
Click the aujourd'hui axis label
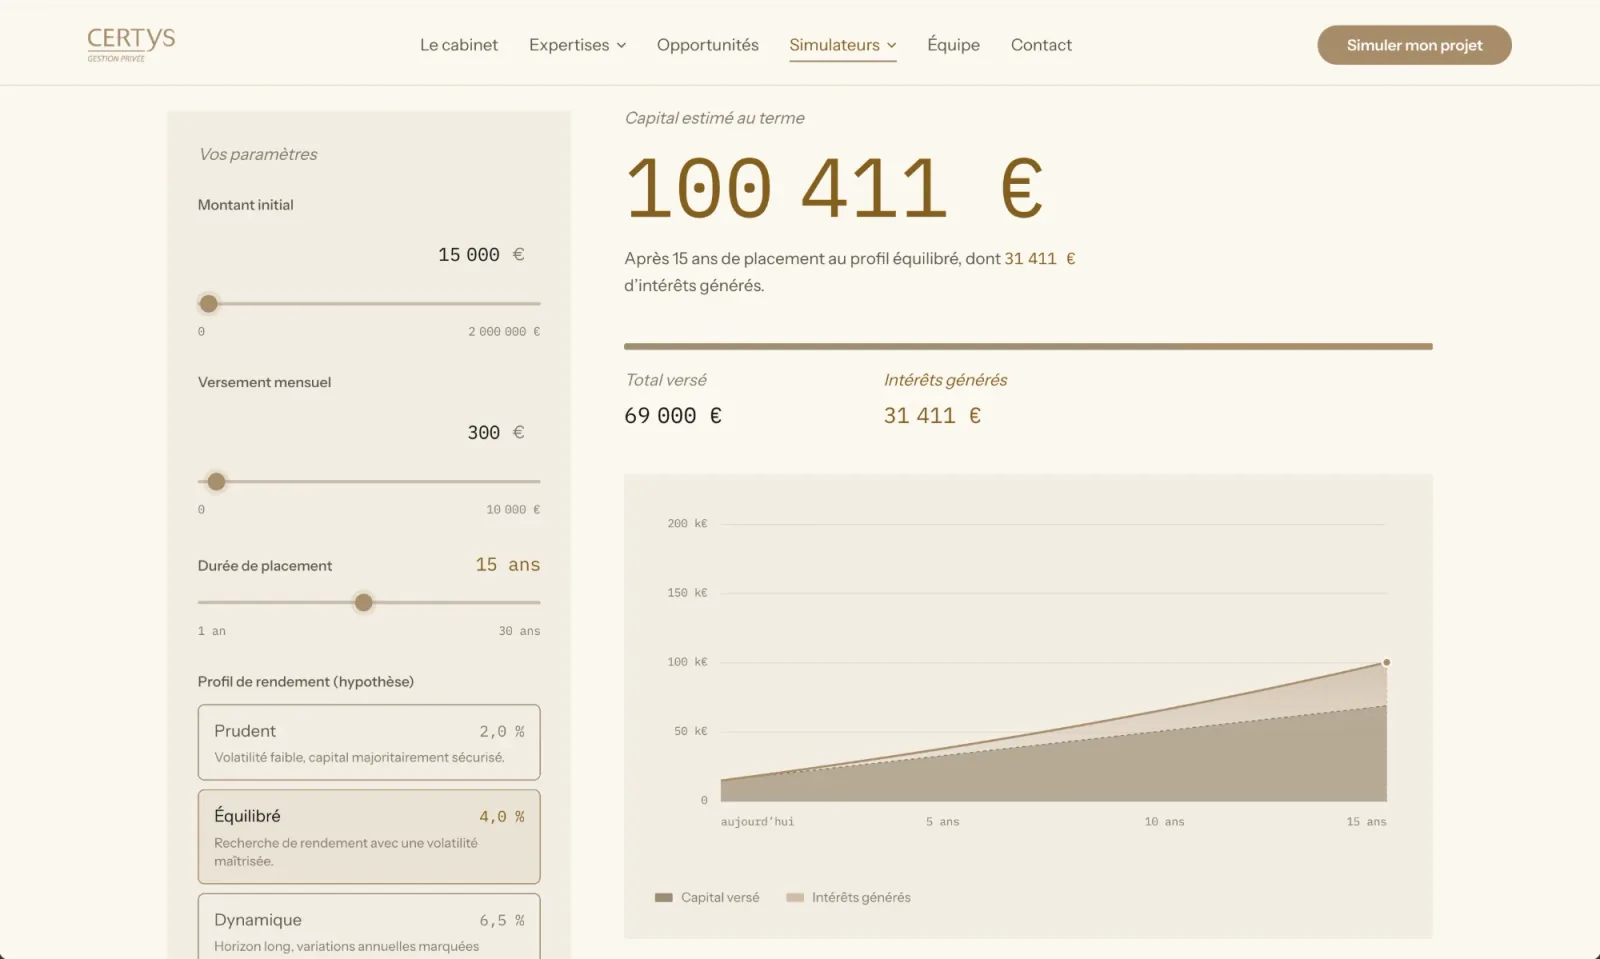click(x=757, y=822)
